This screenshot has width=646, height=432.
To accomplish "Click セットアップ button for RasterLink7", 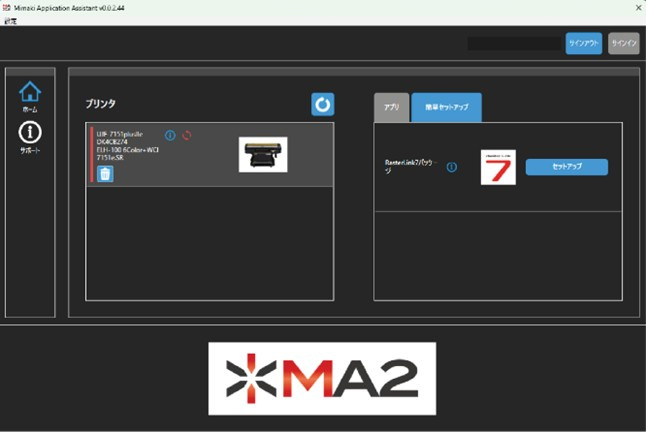I will pos(566,167).
